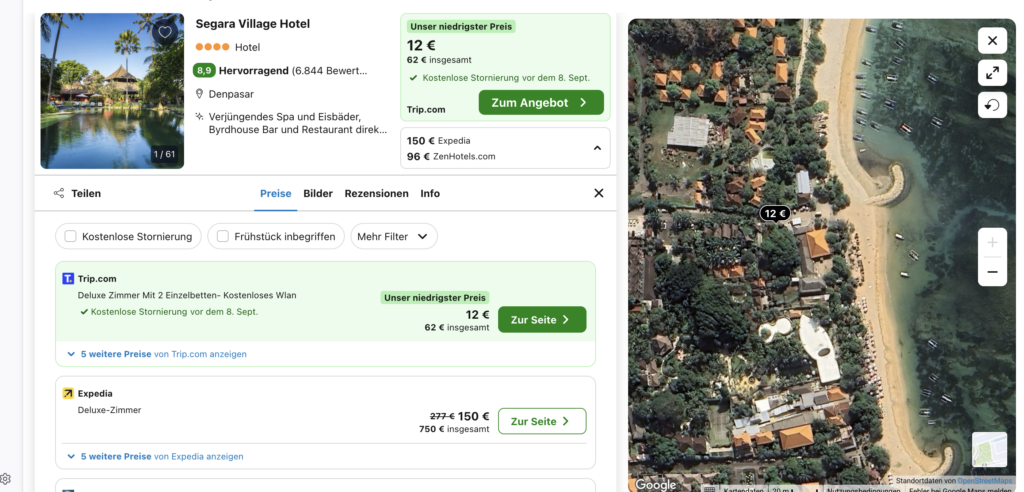Tick the Frühstück inbegriffen checkbox

coord(223,236)
